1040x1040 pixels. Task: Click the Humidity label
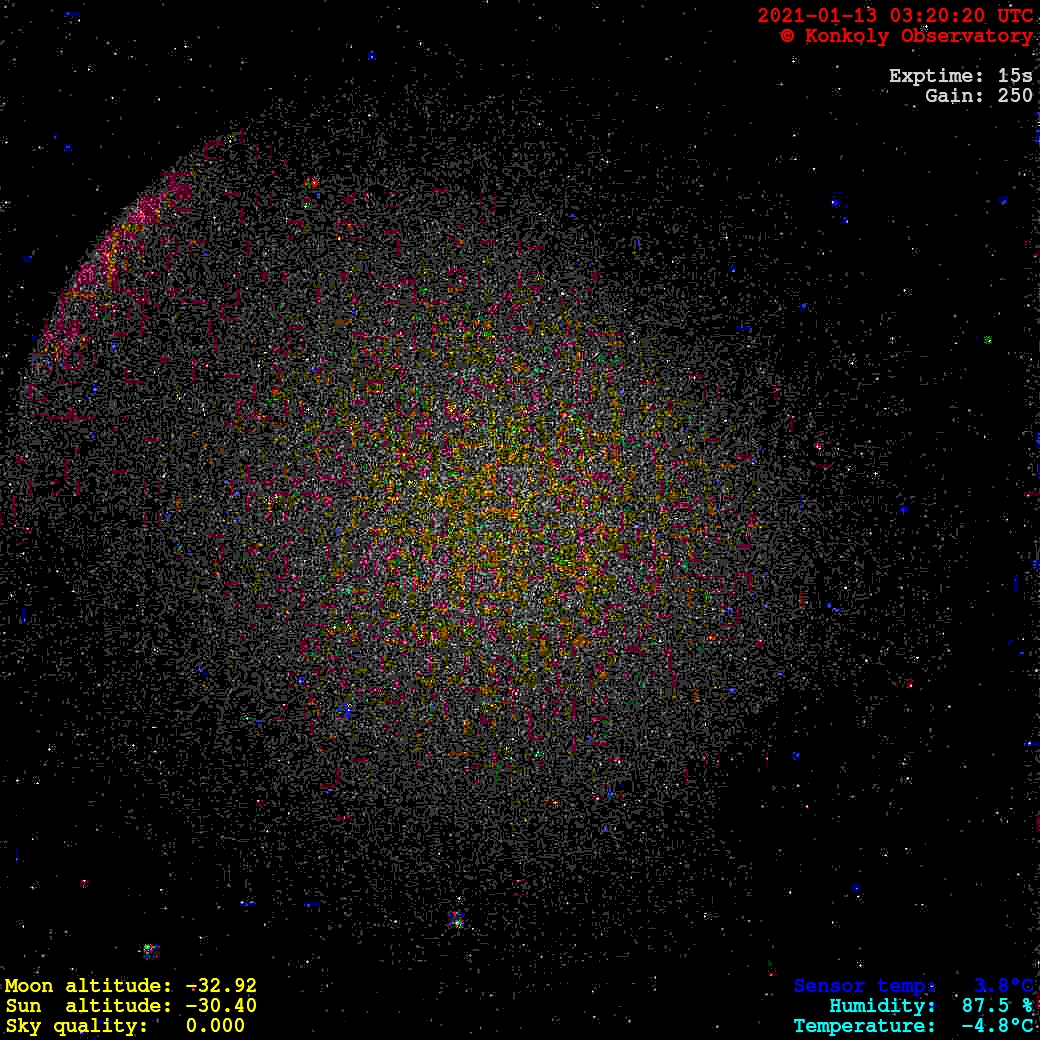pos(882,1006)
